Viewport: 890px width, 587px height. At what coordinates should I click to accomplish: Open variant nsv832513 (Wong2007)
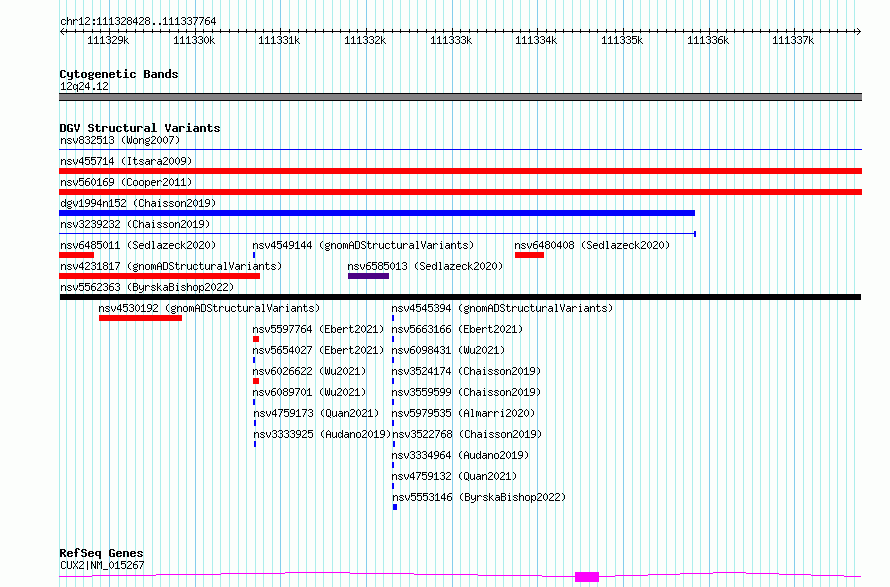pos(120,140)
